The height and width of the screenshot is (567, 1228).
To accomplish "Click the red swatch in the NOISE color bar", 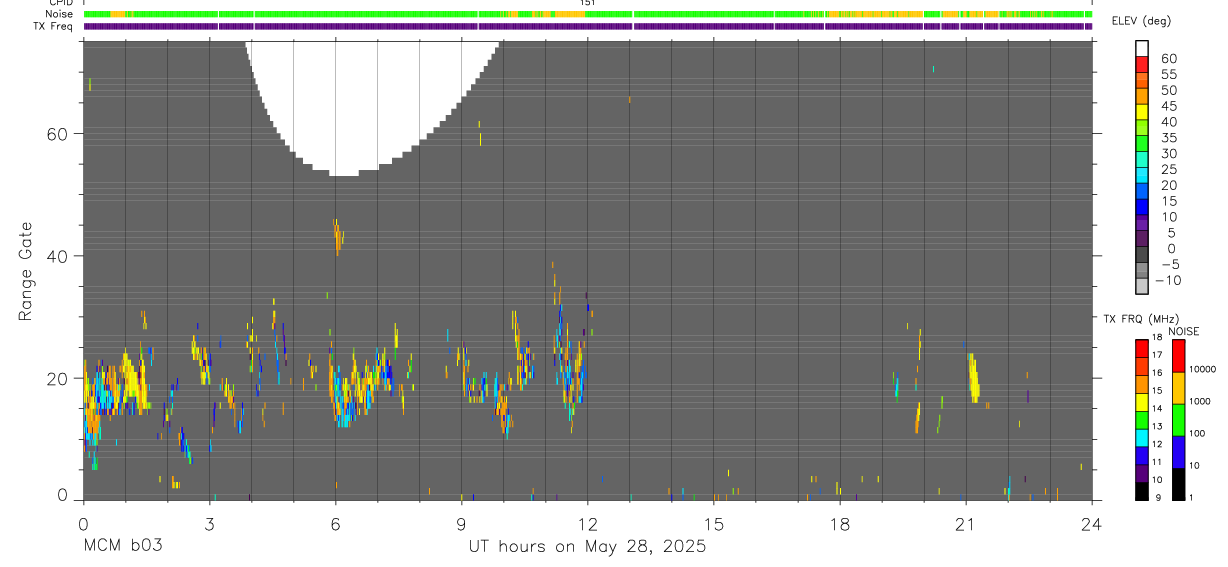I will point(1178,355).
